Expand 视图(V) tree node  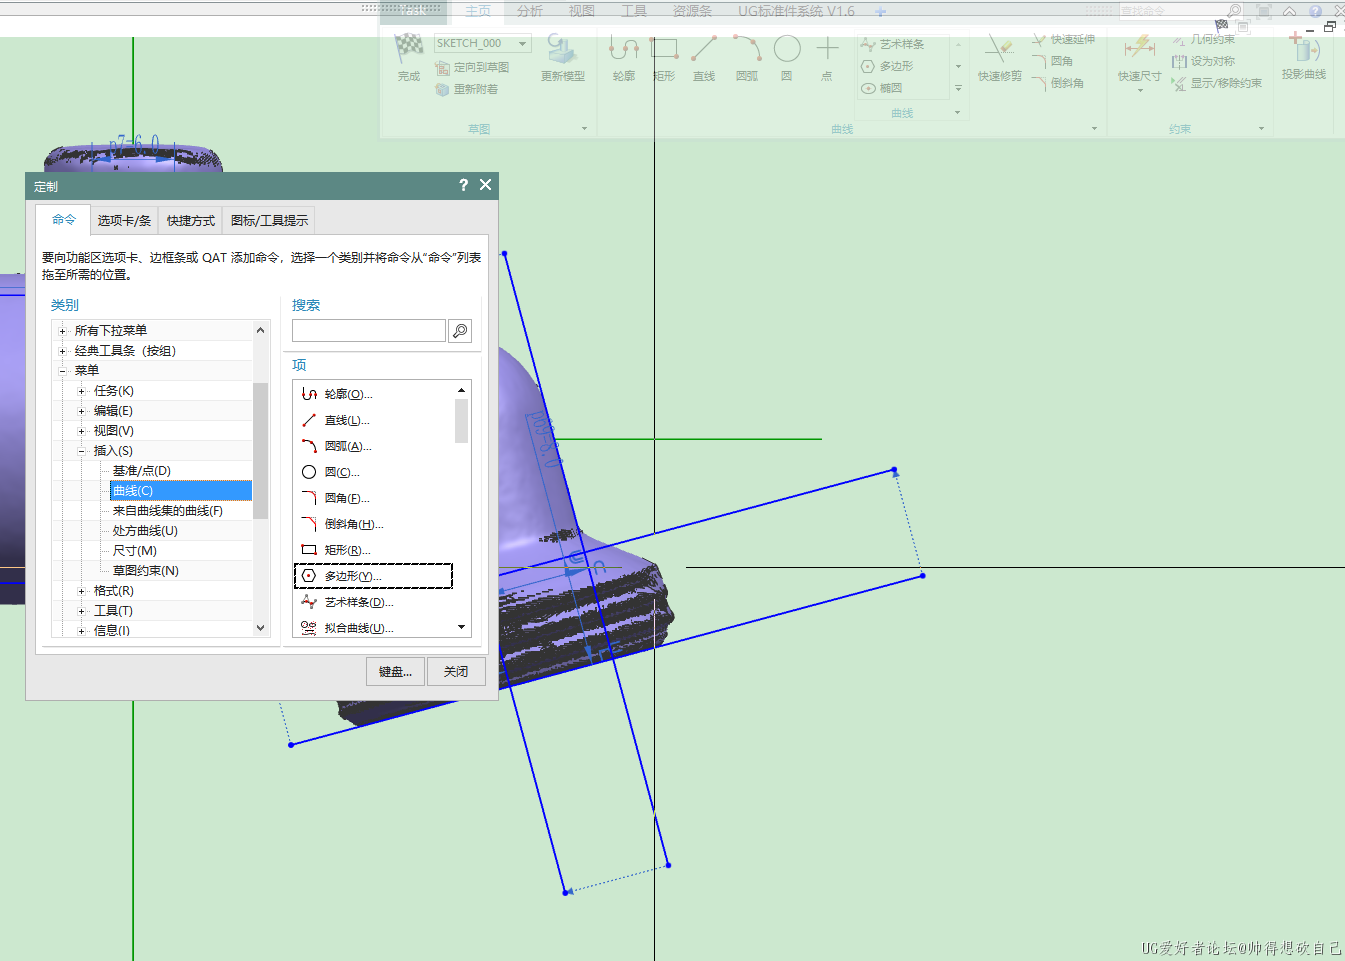tap(81, 431)
